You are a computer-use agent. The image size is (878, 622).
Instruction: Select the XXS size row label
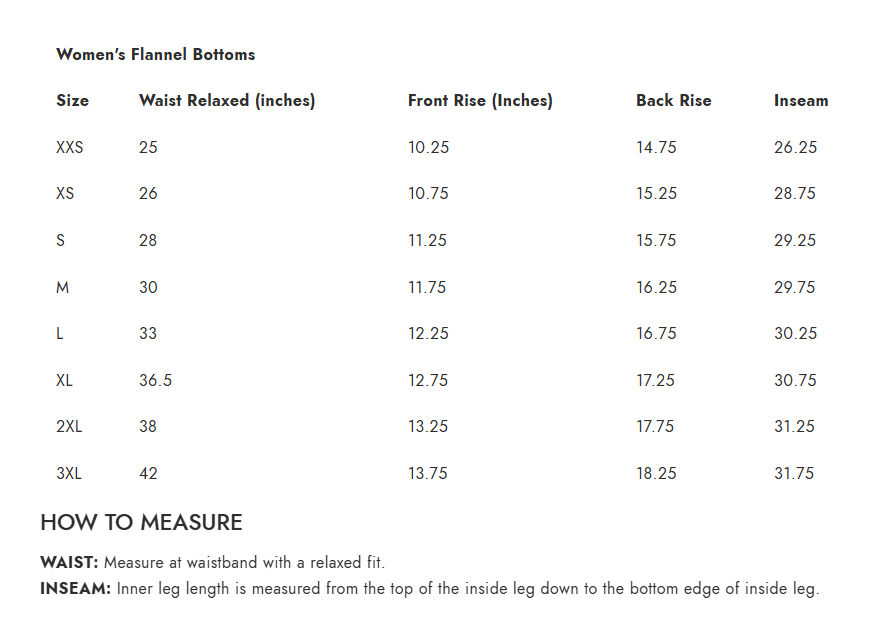[x=70, y=147]
